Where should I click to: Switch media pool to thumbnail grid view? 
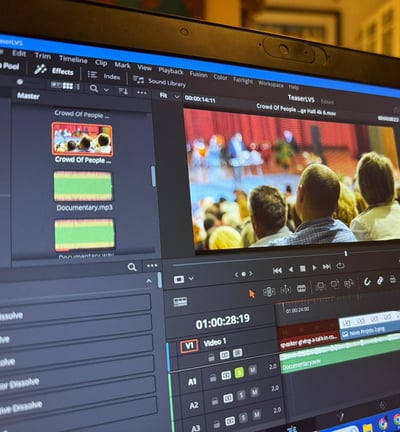68,86
